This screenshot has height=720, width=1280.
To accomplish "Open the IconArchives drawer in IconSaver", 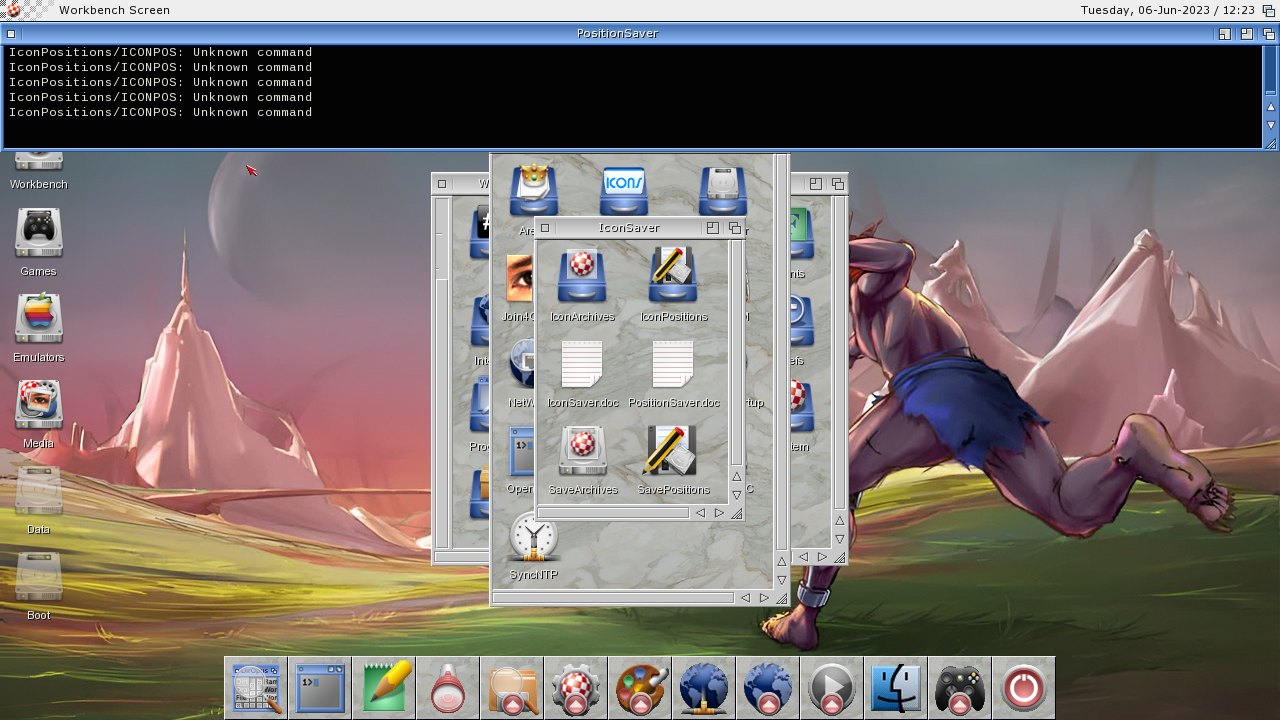I will [x=582, y=276].
